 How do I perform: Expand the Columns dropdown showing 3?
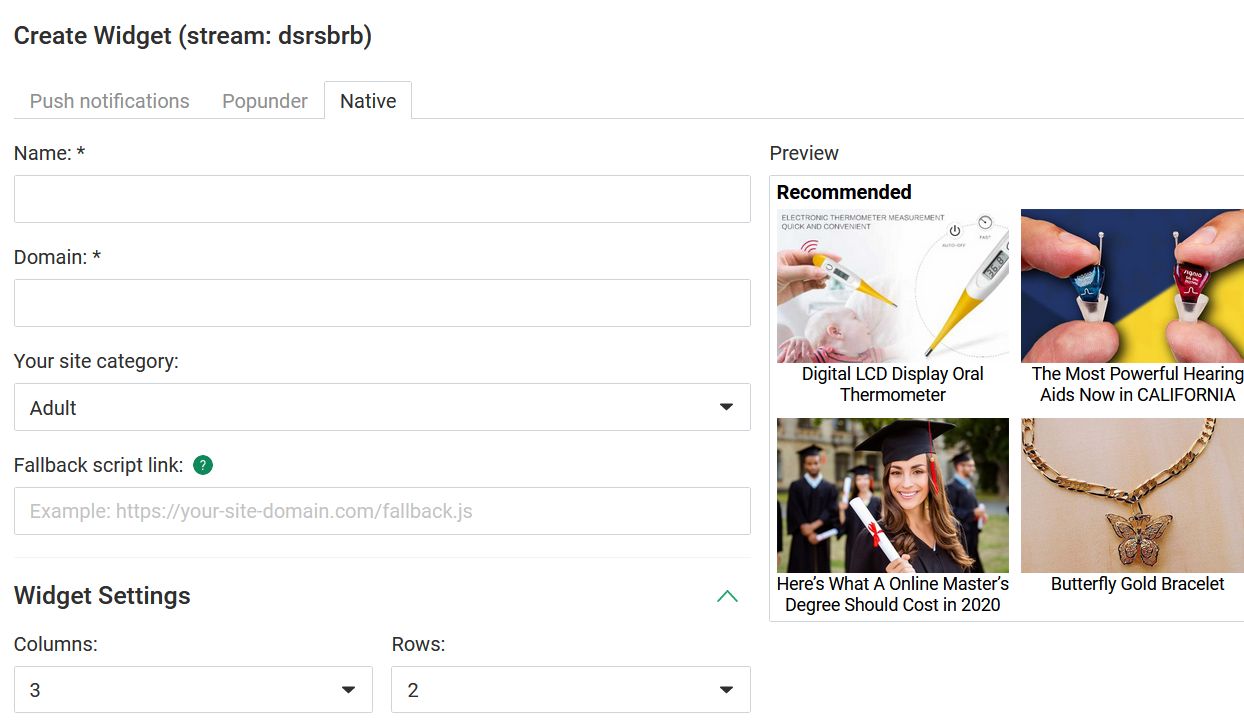click(x=193, y=690)
